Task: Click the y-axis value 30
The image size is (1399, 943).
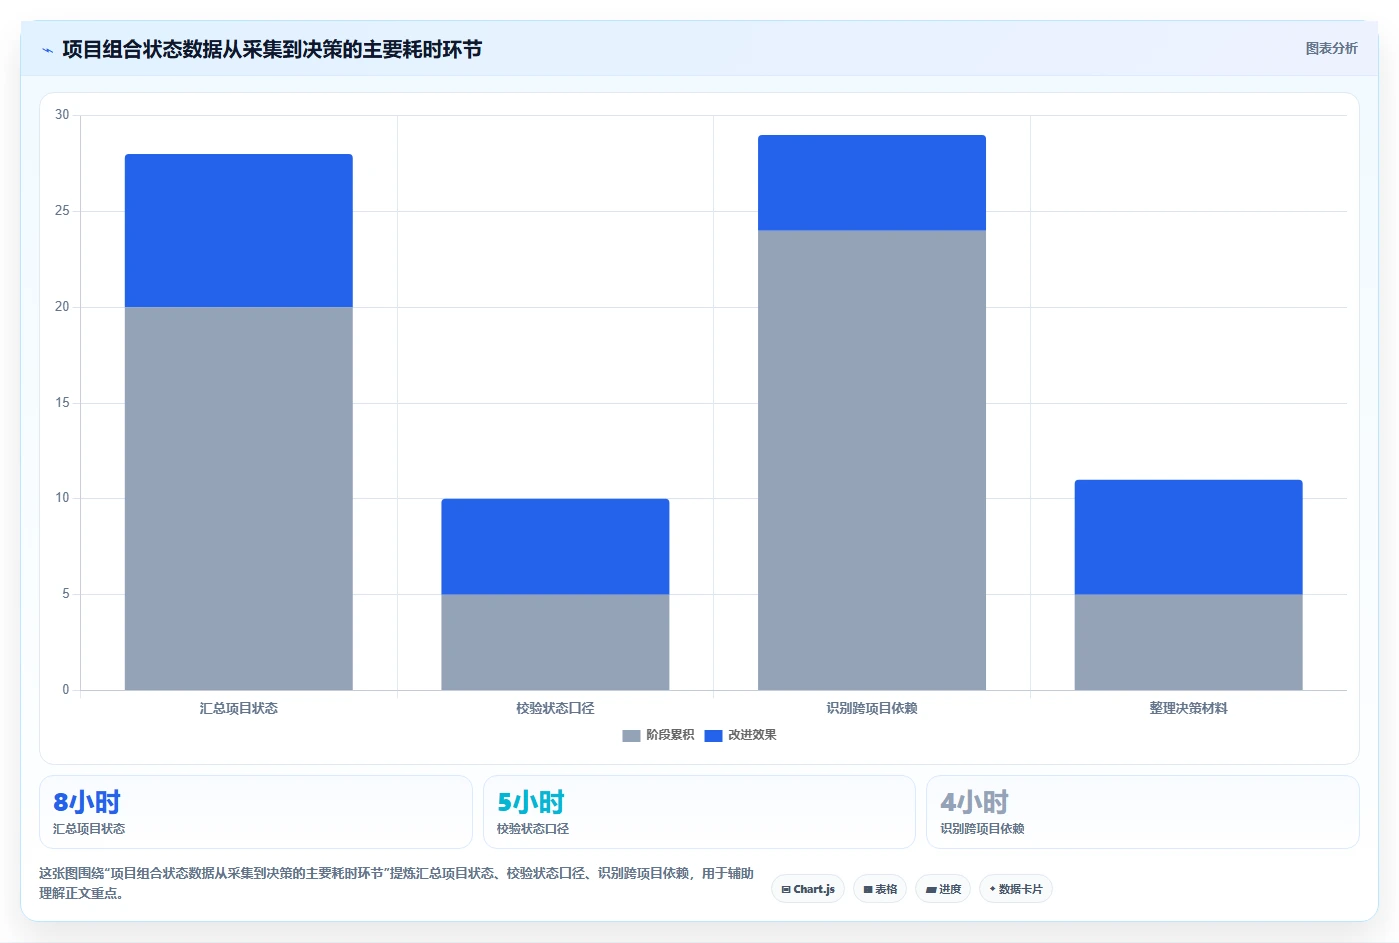Action: [x=62, y=115]
